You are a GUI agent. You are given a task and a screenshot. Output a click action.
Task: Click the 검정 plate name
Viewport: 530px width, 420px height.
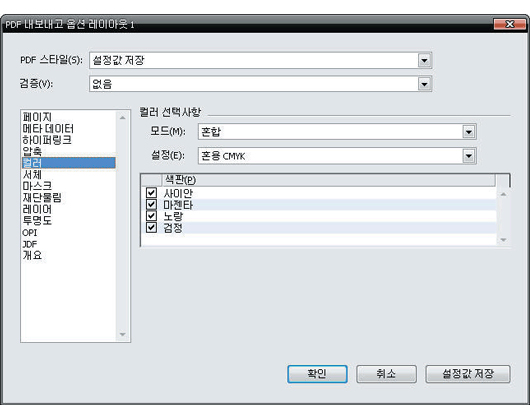pyautogui.click(x=173, y=228)
